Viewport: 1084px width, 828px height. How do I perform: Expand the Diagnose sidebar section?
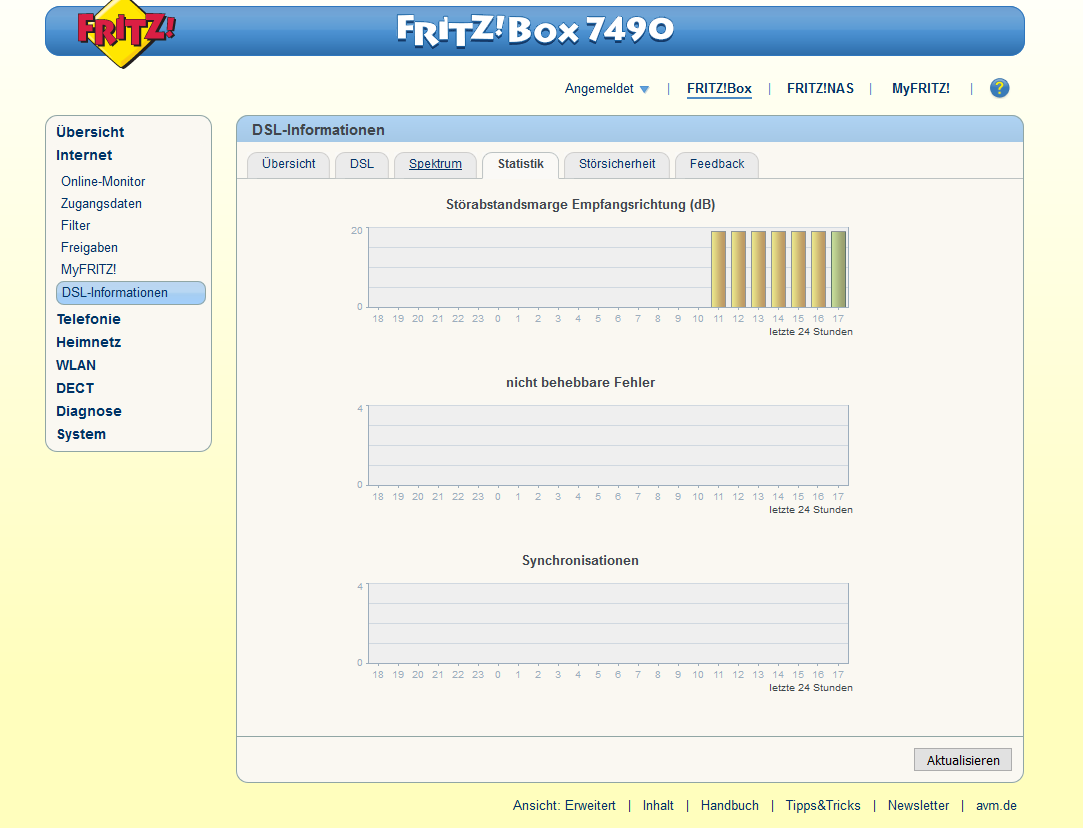tap(88, 411)
